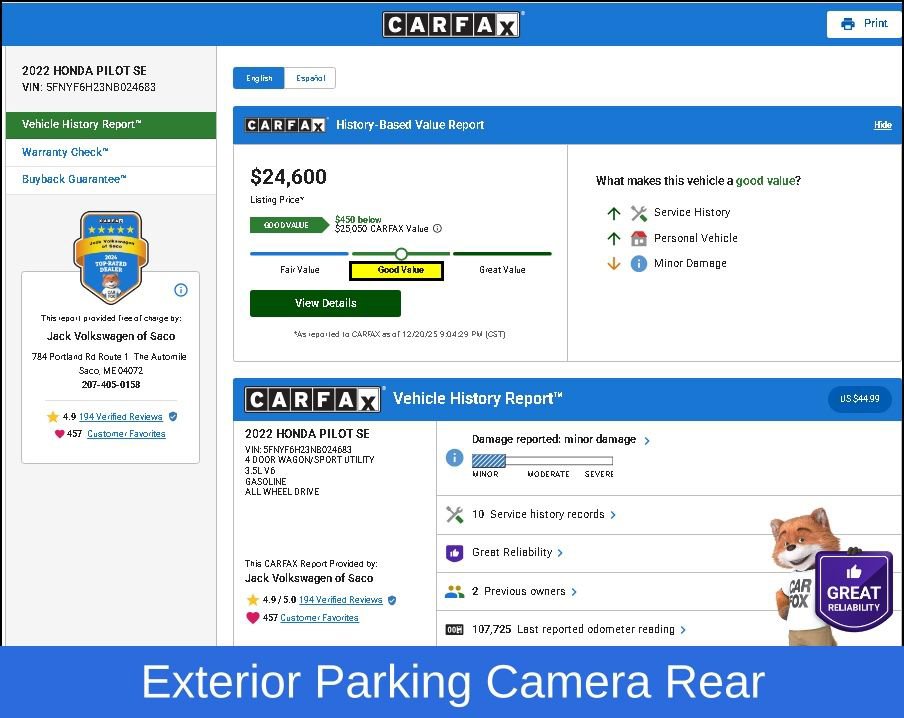Click the printer icon in Print button
Screen dimensions: 904x718
click(848, 24)
